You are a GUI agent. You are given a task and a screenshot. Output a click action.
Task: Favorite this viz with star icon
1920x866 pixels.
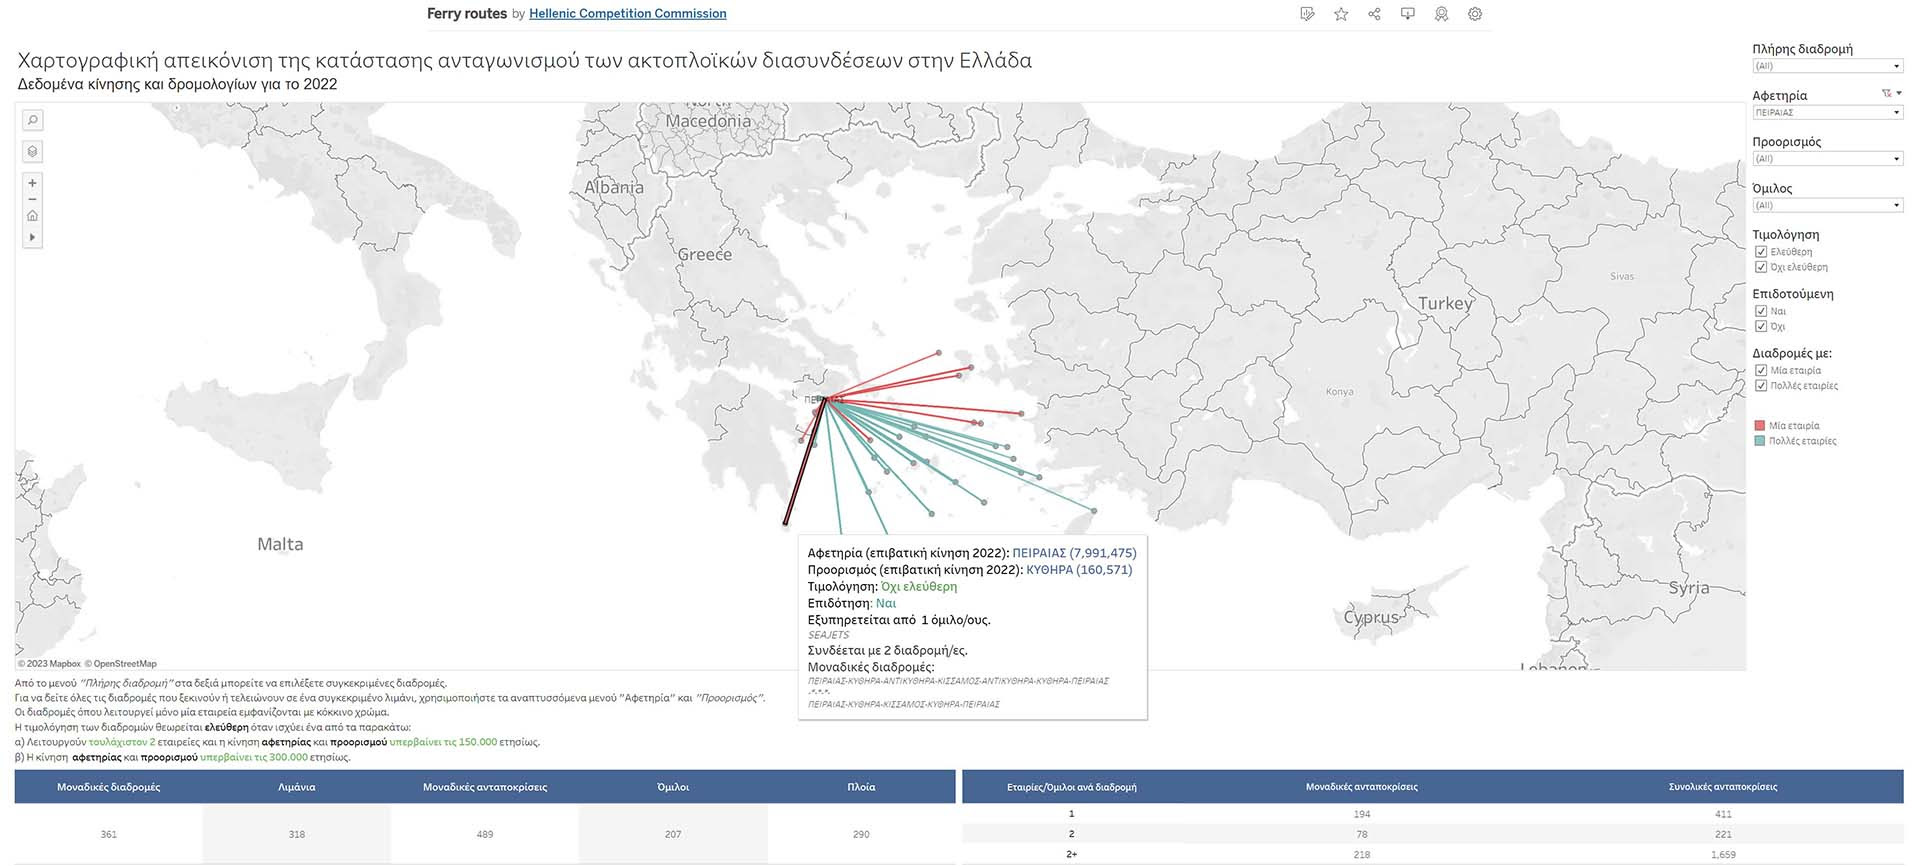1341,14
